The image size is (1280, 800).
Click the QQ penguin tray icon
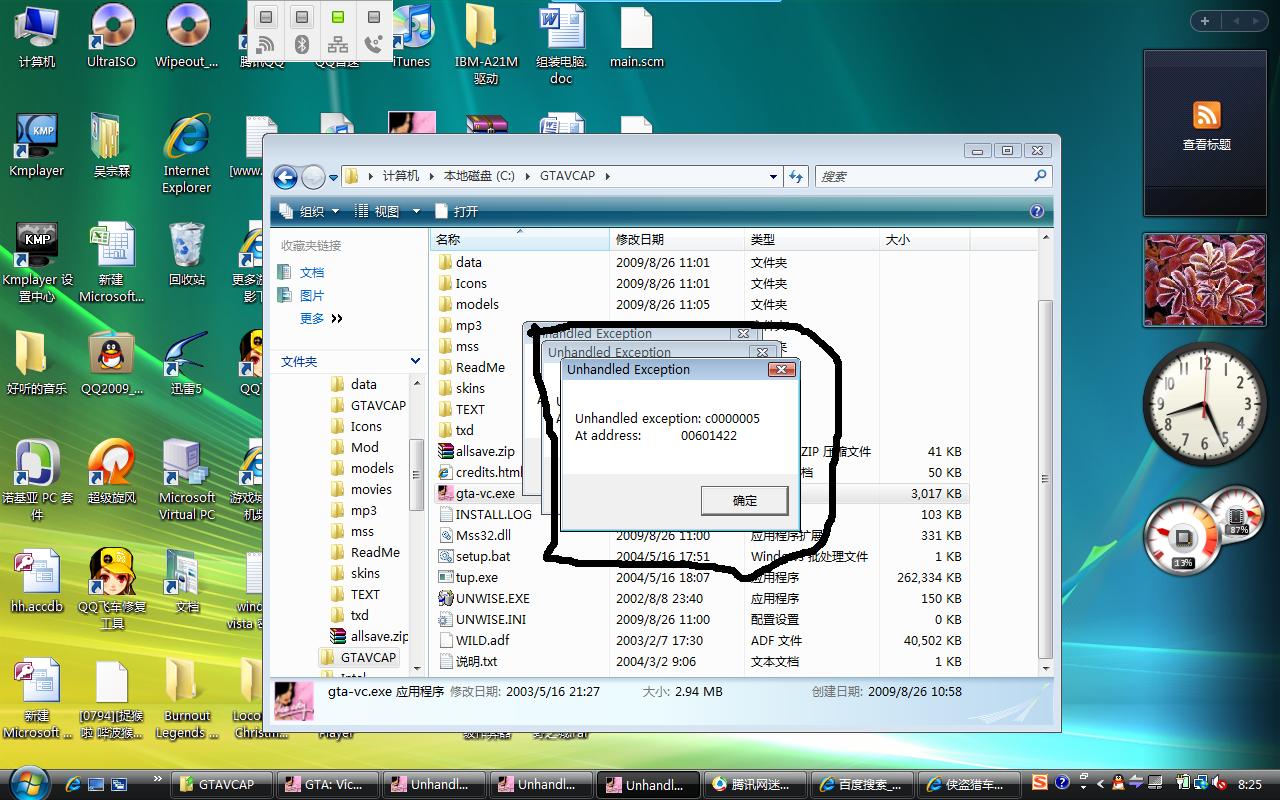[1119, 783]
